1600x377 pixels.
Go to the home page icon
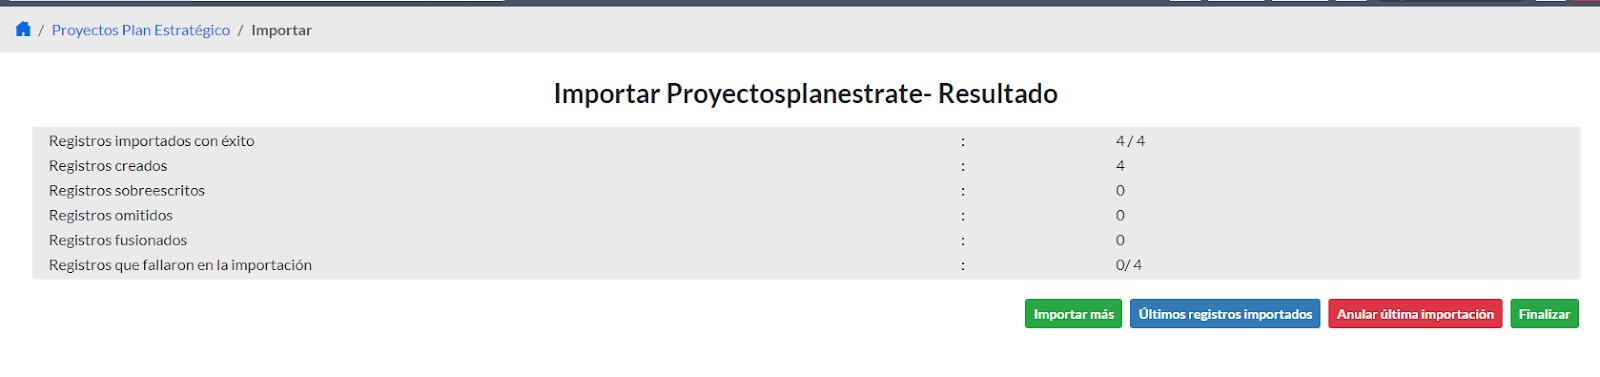(x=23, y=29)
